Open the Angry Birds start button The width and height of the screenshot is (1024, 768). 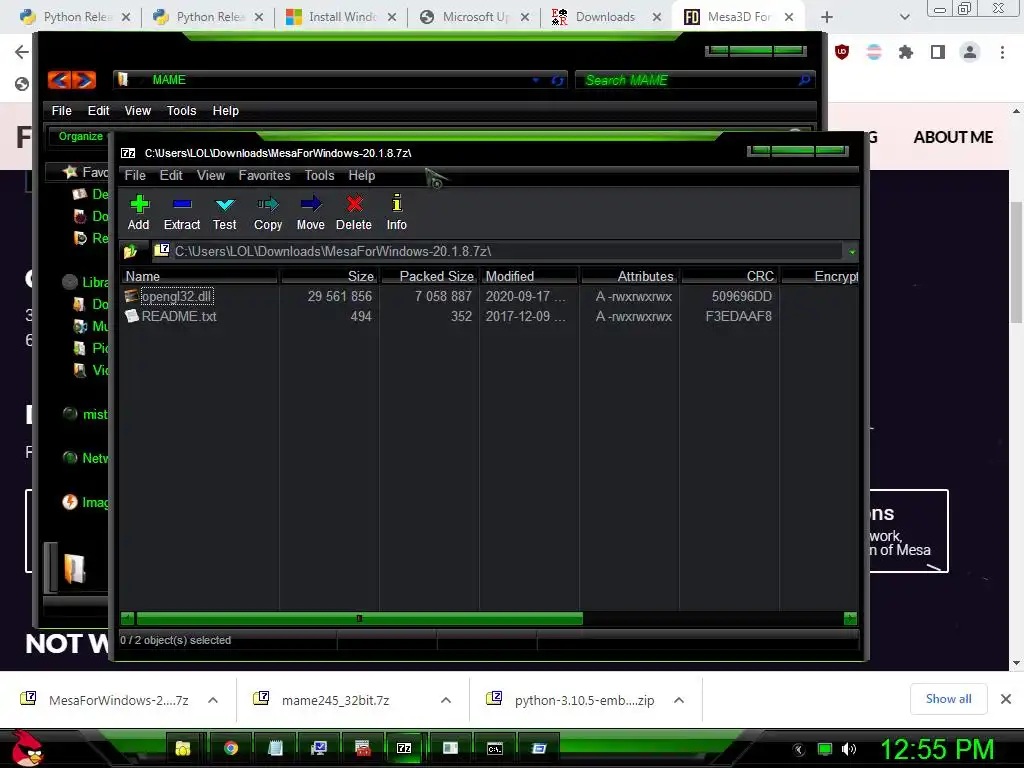pos(27,748)
